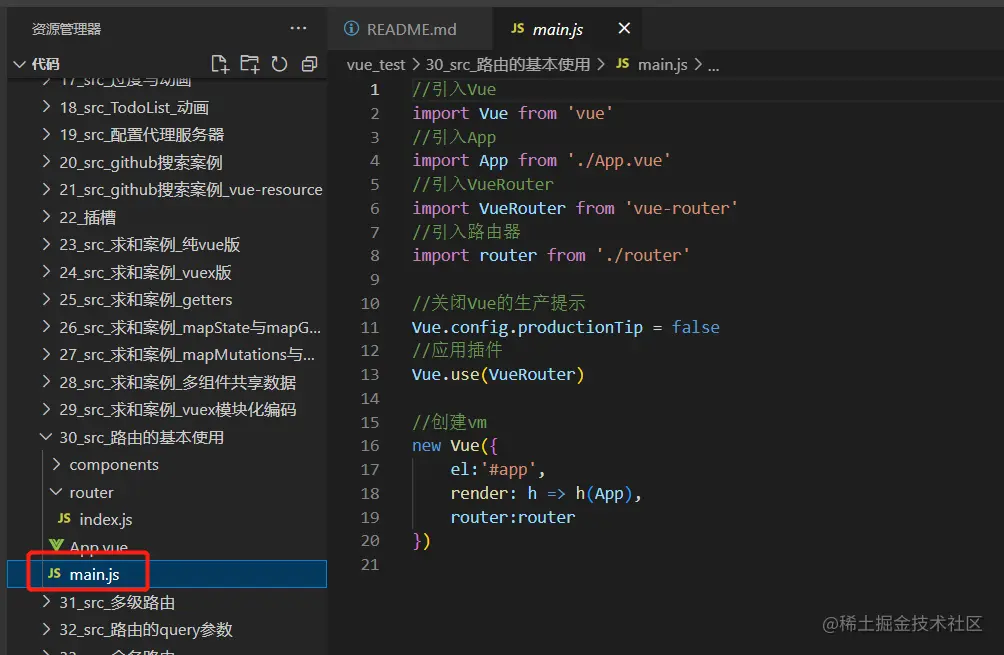Click the JS icon in the breadcrumb
Viewport: 1004px width, 655px height.
point(622,64)
